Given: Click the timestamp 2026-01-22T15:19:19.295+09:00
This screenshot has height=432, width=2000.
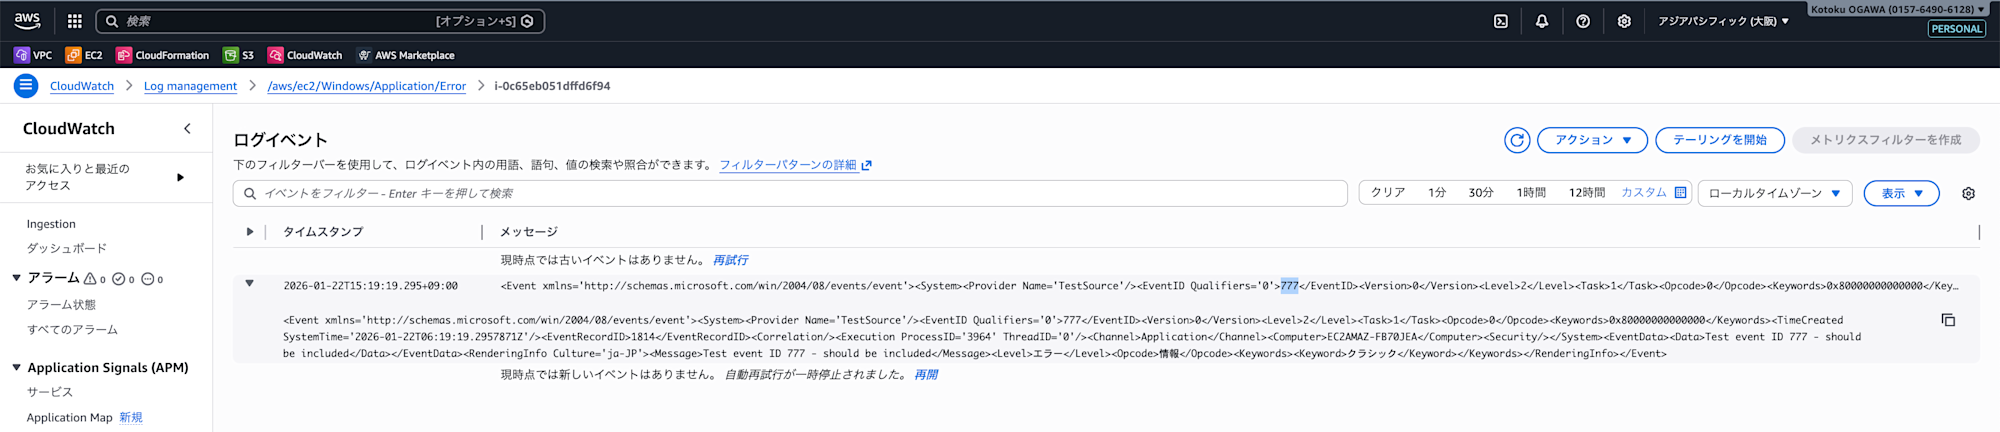Looking at the screenshot, I should click(x=370, y=286).
